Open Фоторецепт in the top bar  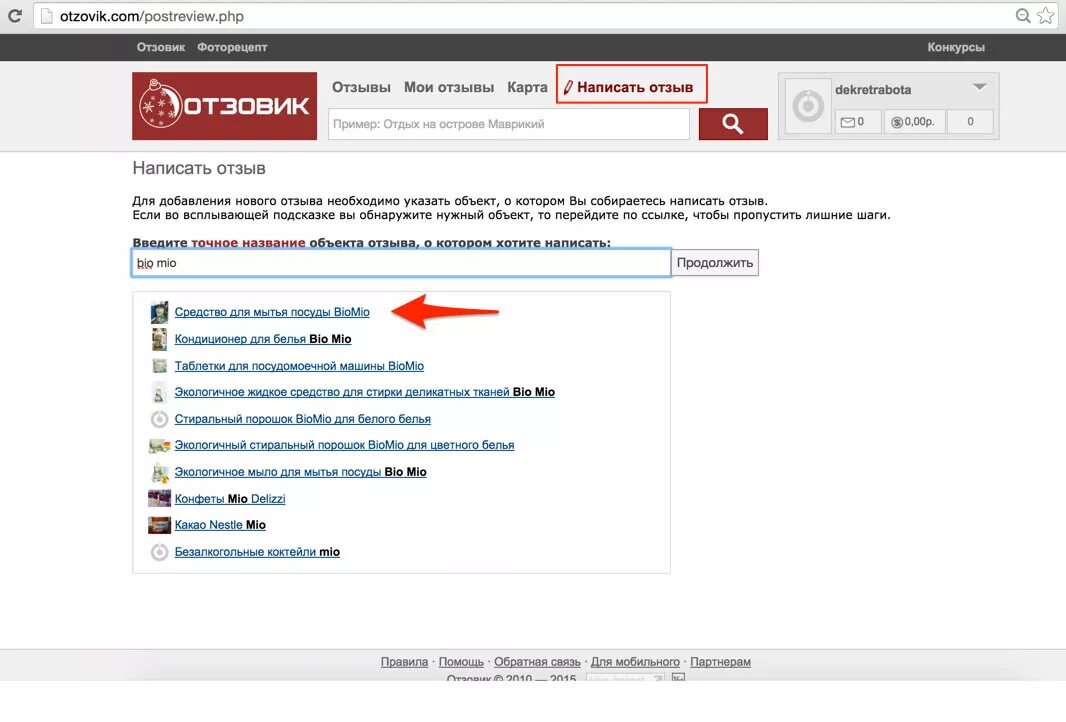pos(232,48)
